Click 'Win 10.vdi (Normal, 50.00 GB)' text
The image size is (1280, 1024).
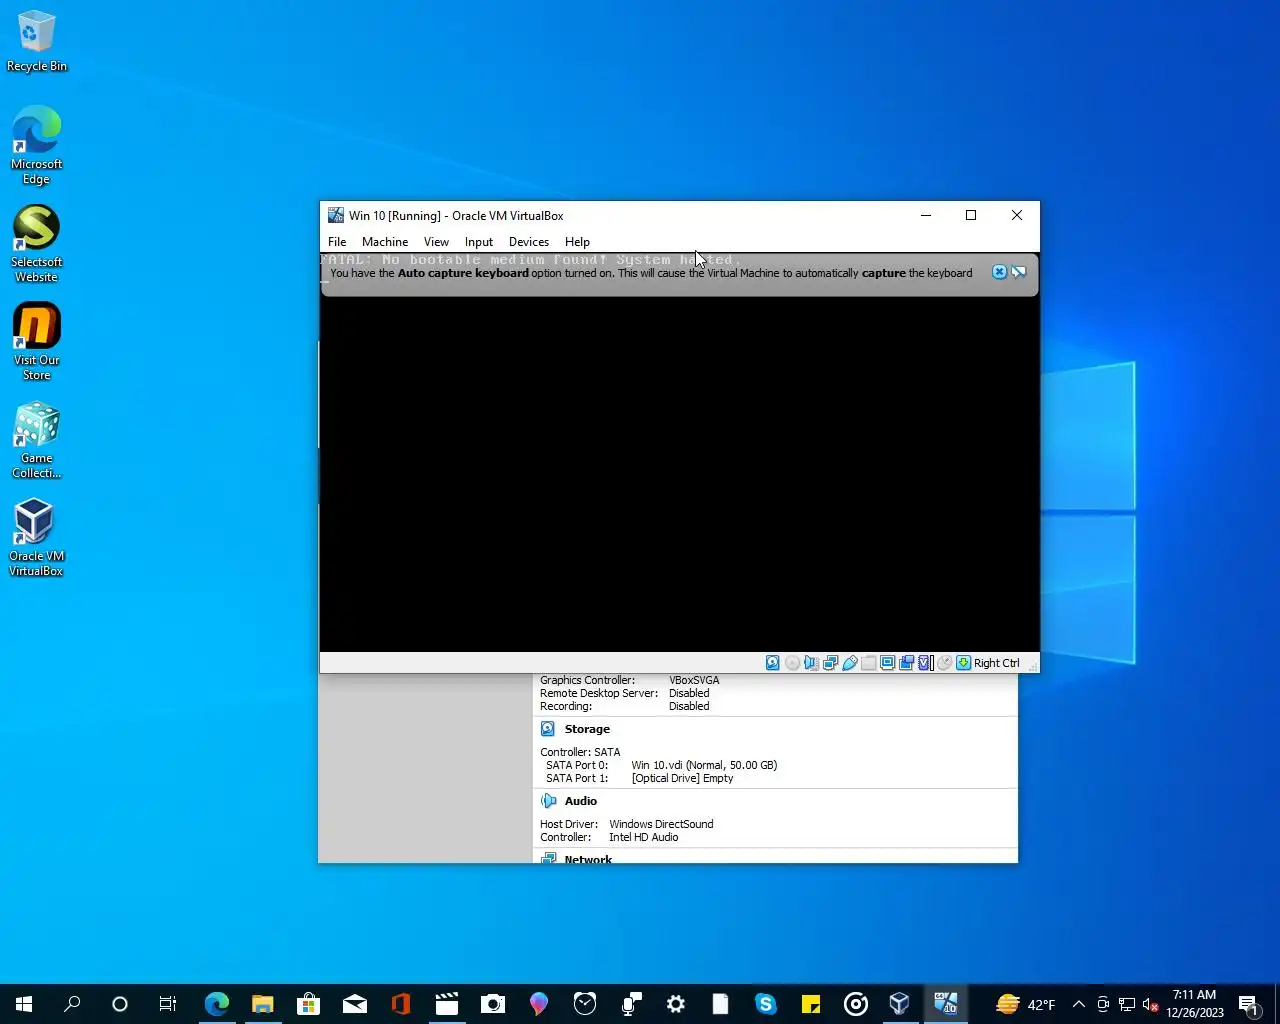[704, 765]
